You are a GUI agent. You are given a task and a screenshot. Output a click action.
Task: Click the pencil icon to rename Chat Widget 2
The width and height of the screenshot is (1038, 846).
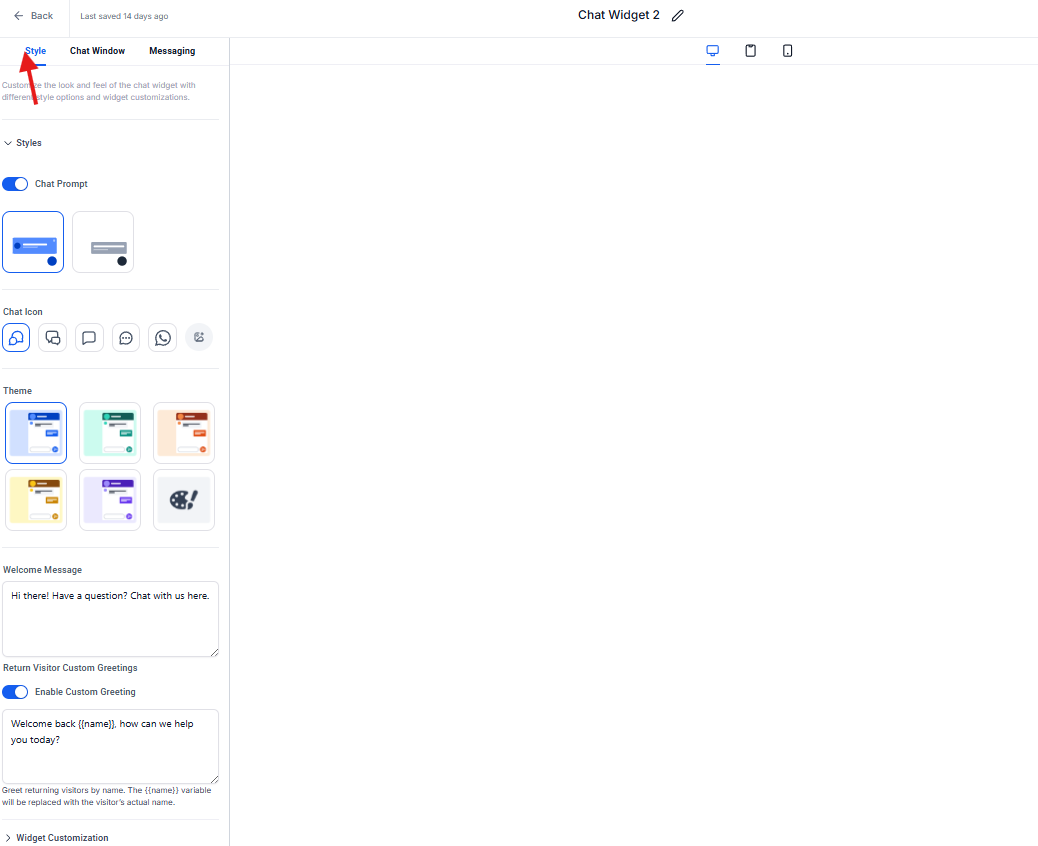678,16
